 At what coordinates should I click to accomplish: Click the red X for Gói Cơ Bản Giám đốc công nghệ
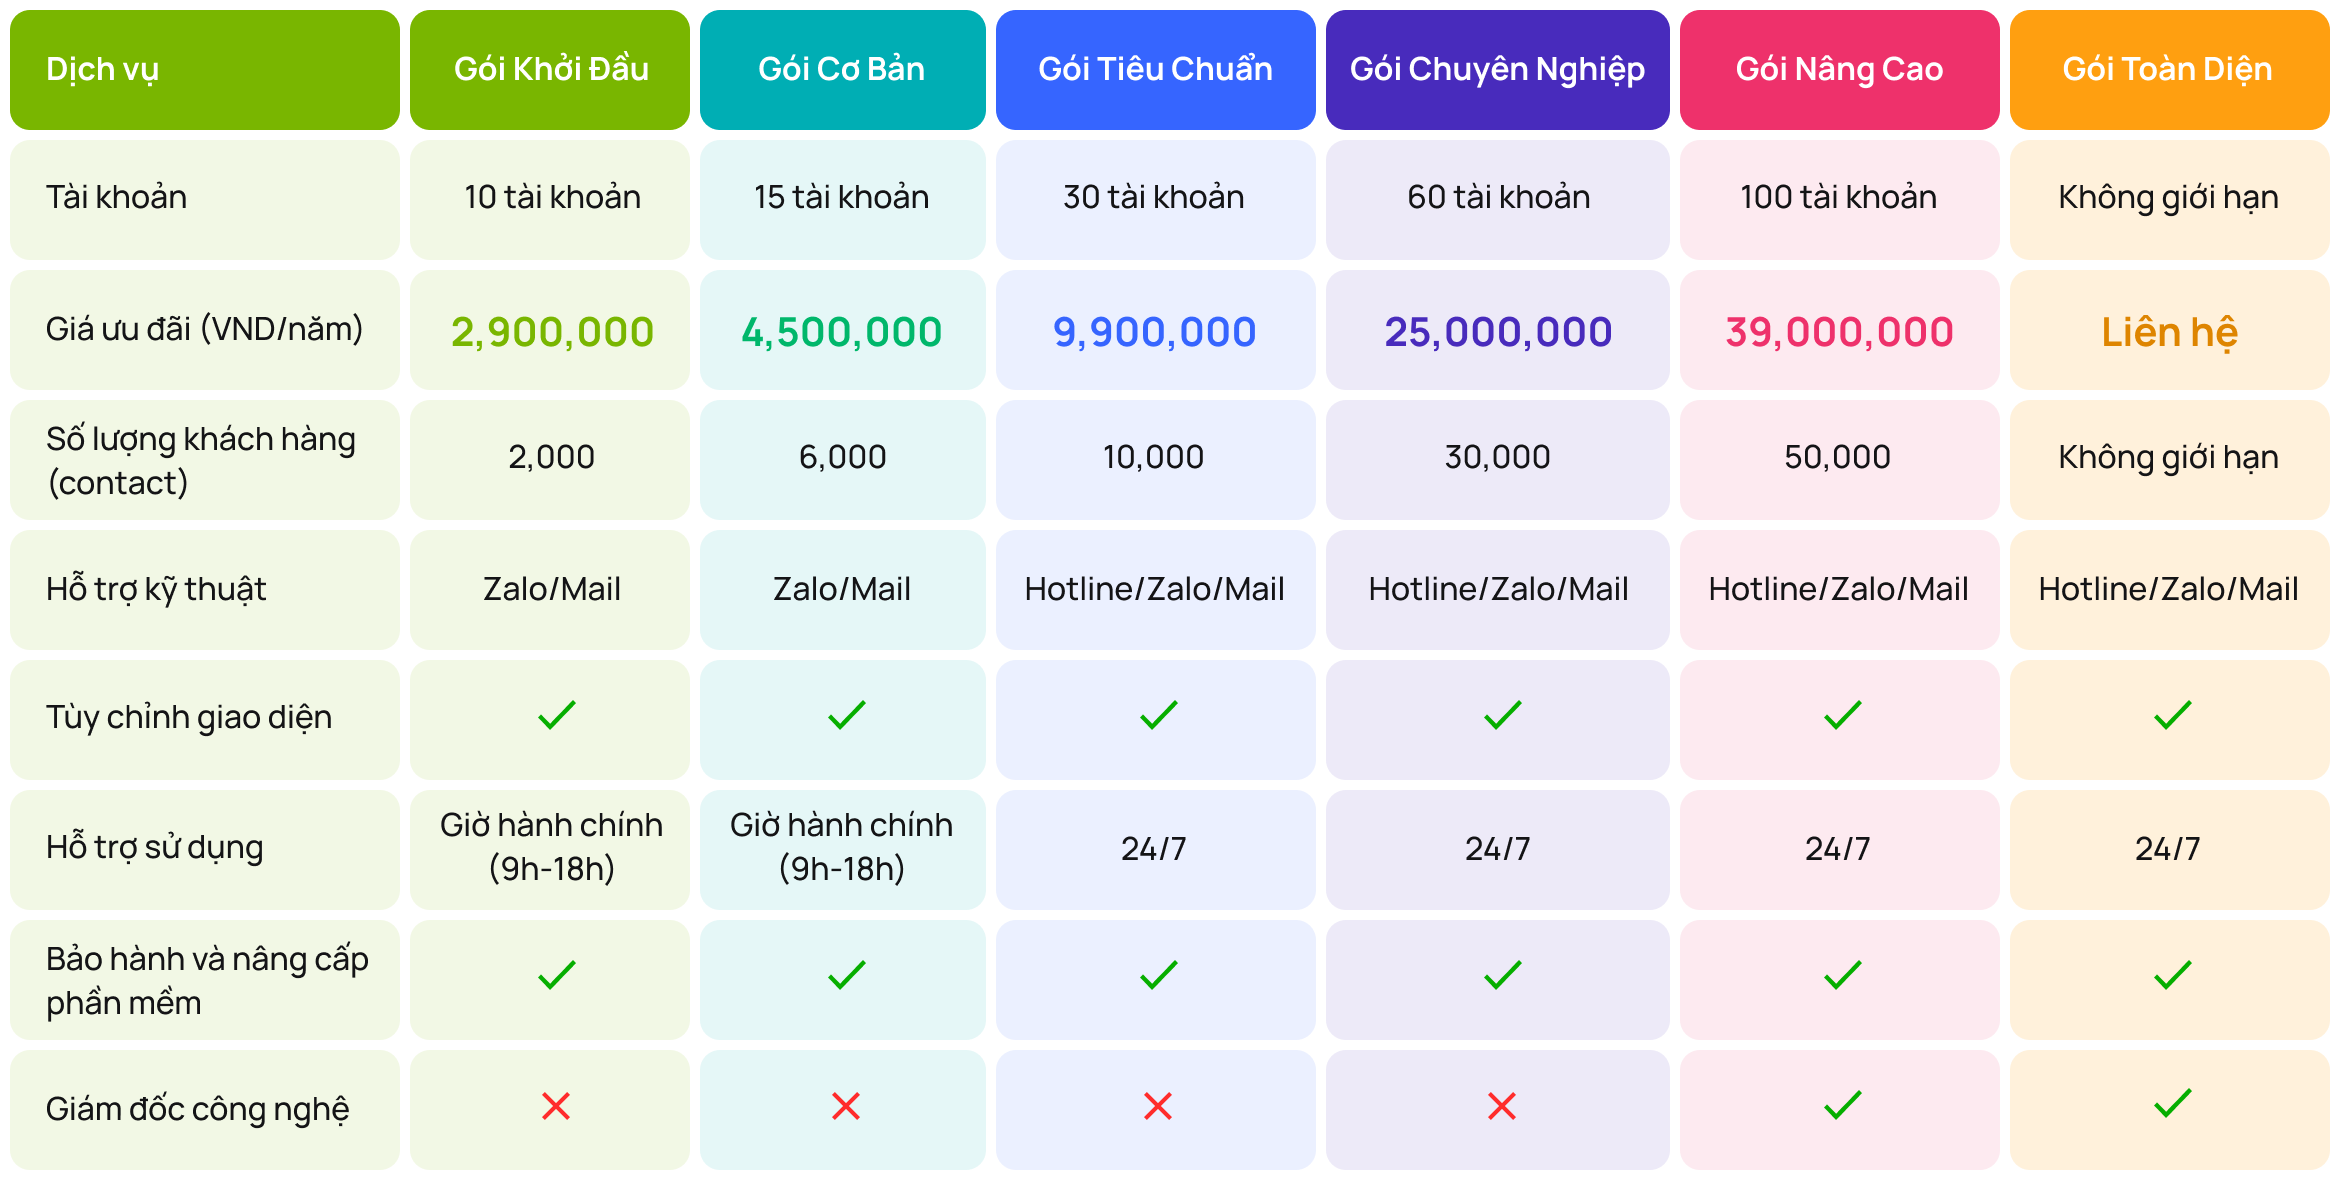pyautogui.click(x=846, y=1106)
